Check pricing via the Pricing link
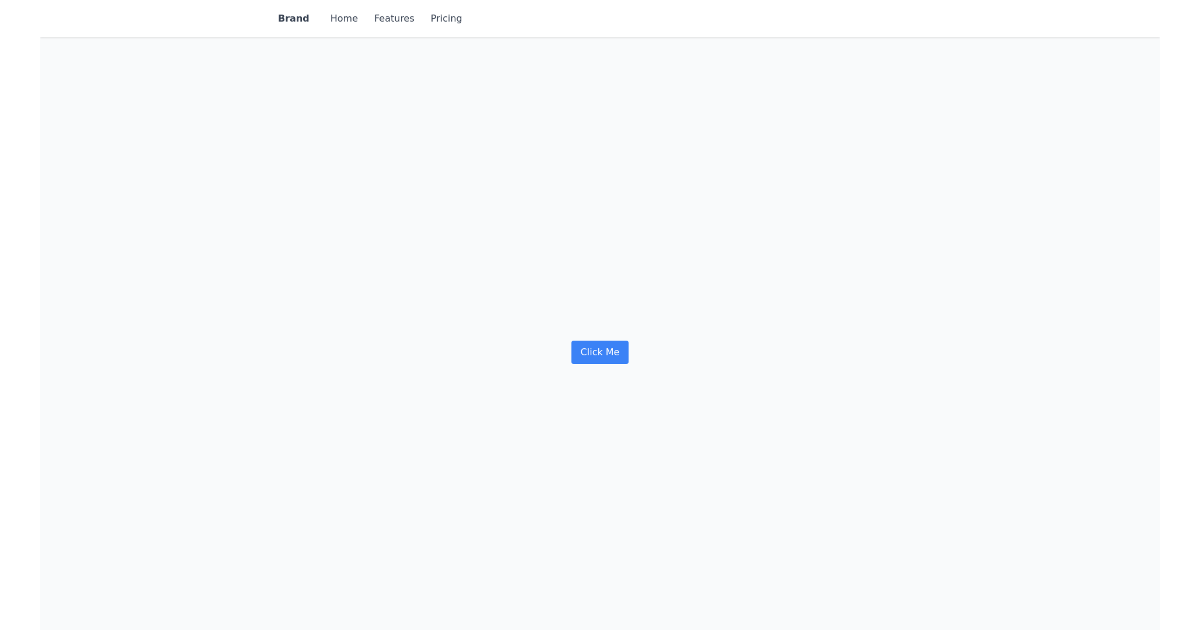Viewport: 1200px width, 630px height. [x=446, y=18]
